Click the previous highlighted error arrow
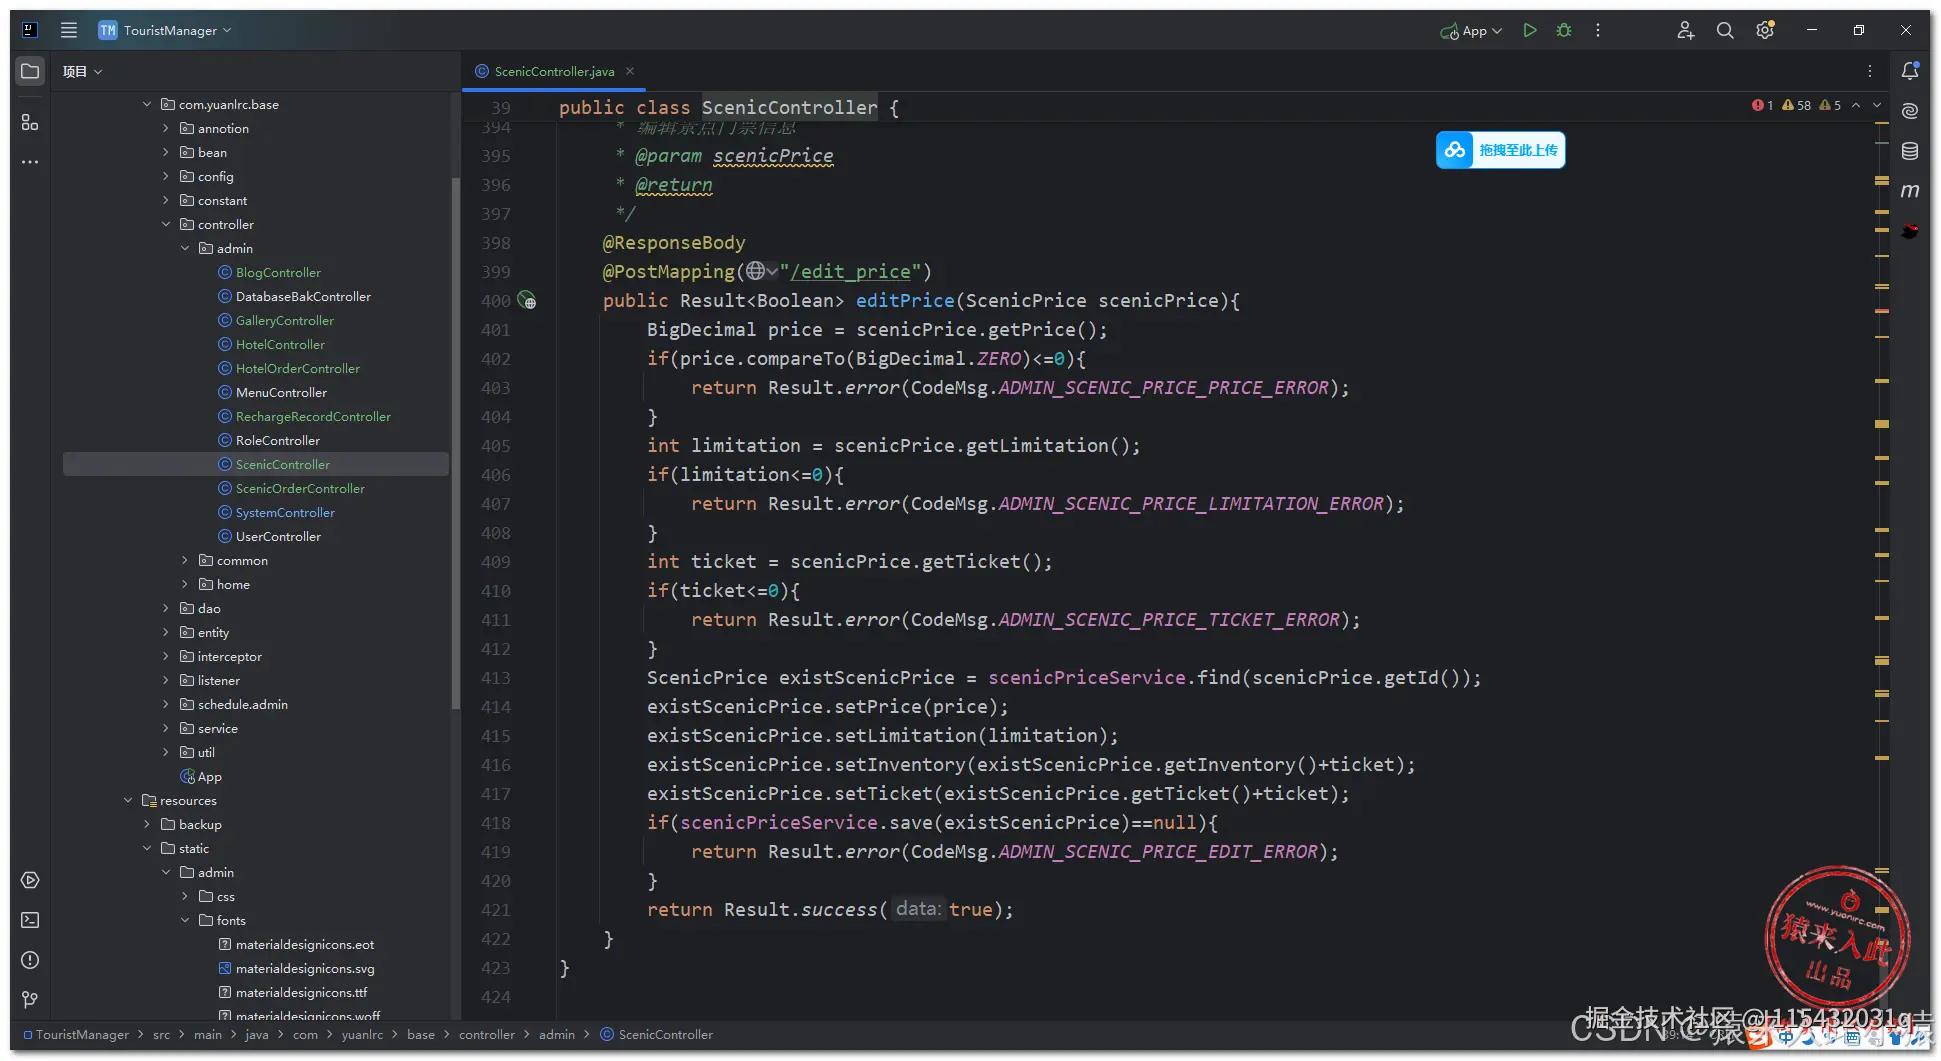The height and width of the screenshot is (1061, 1941). (x=1856, y=105)
